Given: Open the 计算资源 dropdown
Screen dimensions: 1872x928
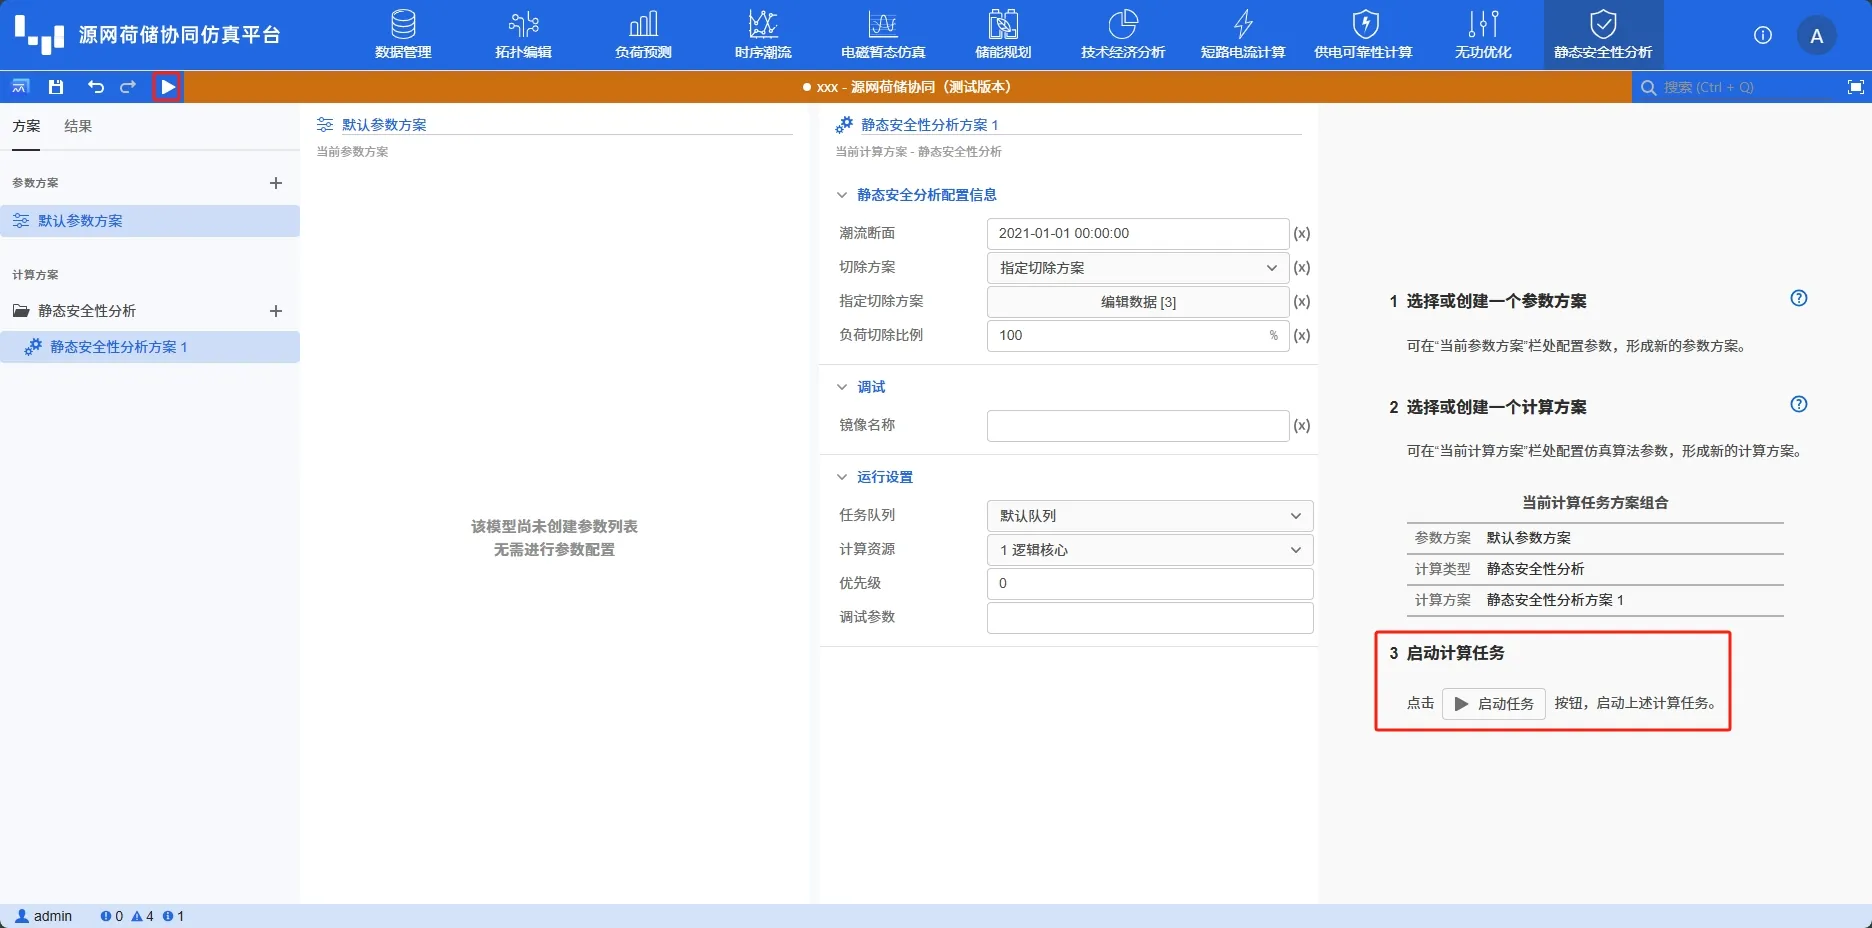Looking at the screenshot, I should [x=1150, y=550].
